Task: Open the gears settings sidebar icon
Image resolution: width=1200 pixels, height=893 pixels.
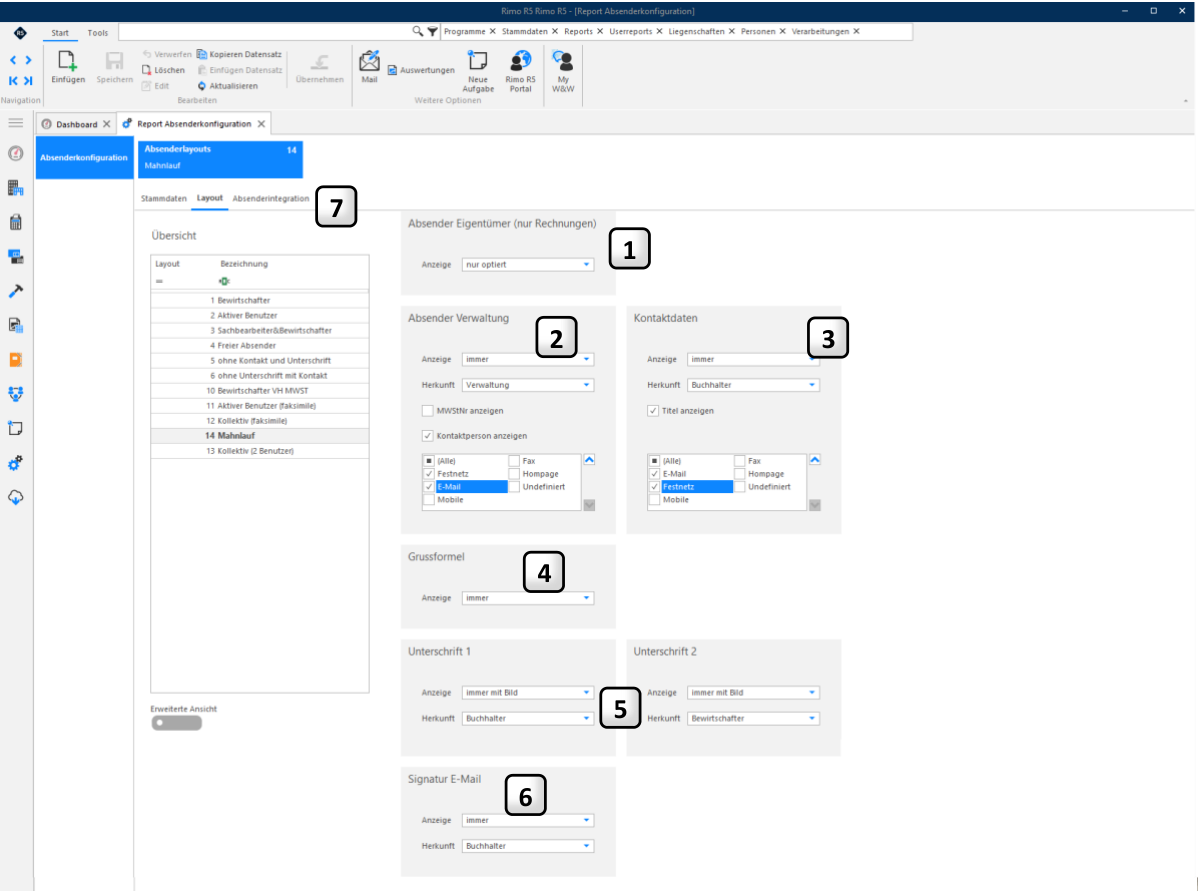Action: [x=15, y=463]
